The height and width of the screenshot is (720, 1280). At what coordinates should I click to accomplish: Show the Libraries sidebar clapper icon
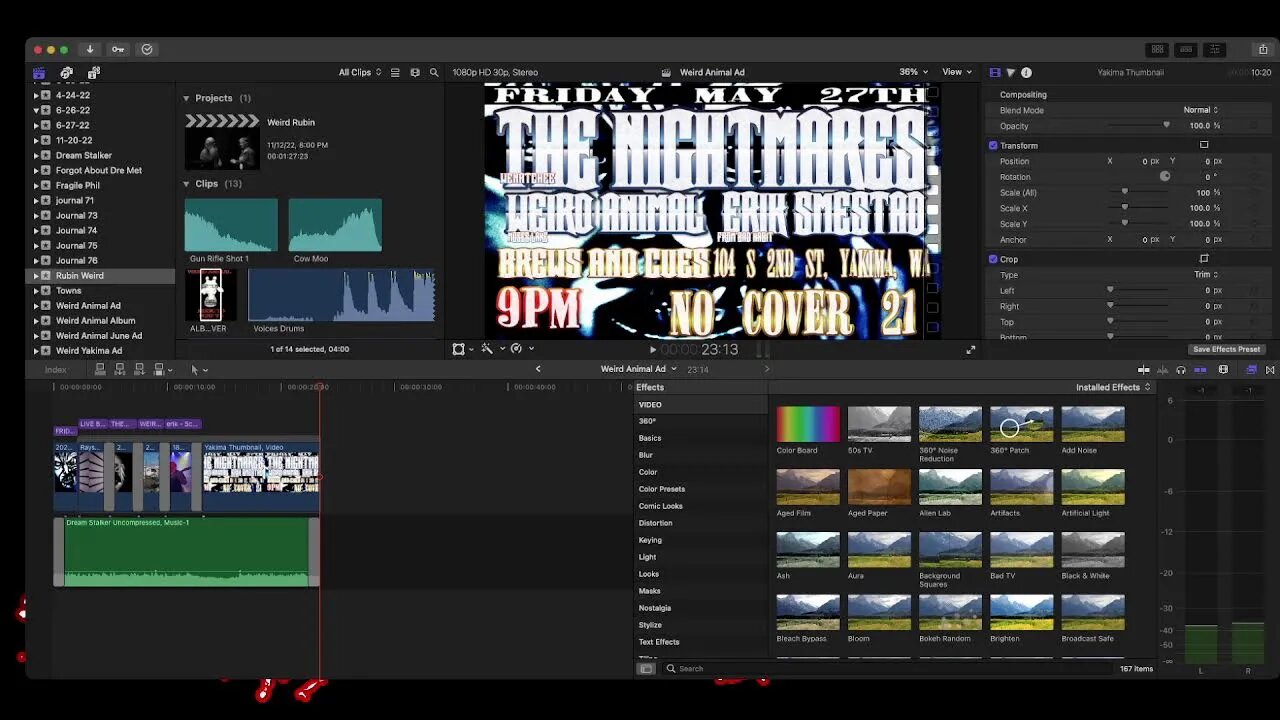point(39,73)
